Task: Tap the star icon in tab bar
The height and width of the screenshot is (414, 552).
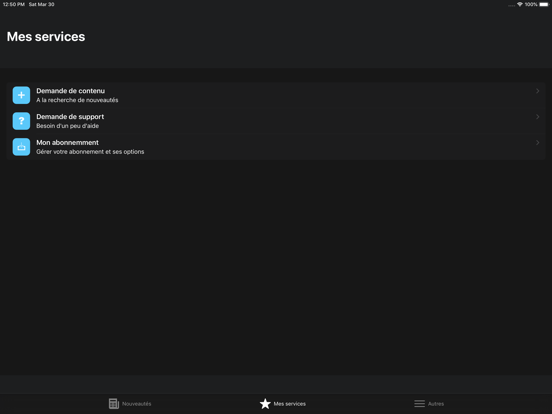Action: point(265,403)
